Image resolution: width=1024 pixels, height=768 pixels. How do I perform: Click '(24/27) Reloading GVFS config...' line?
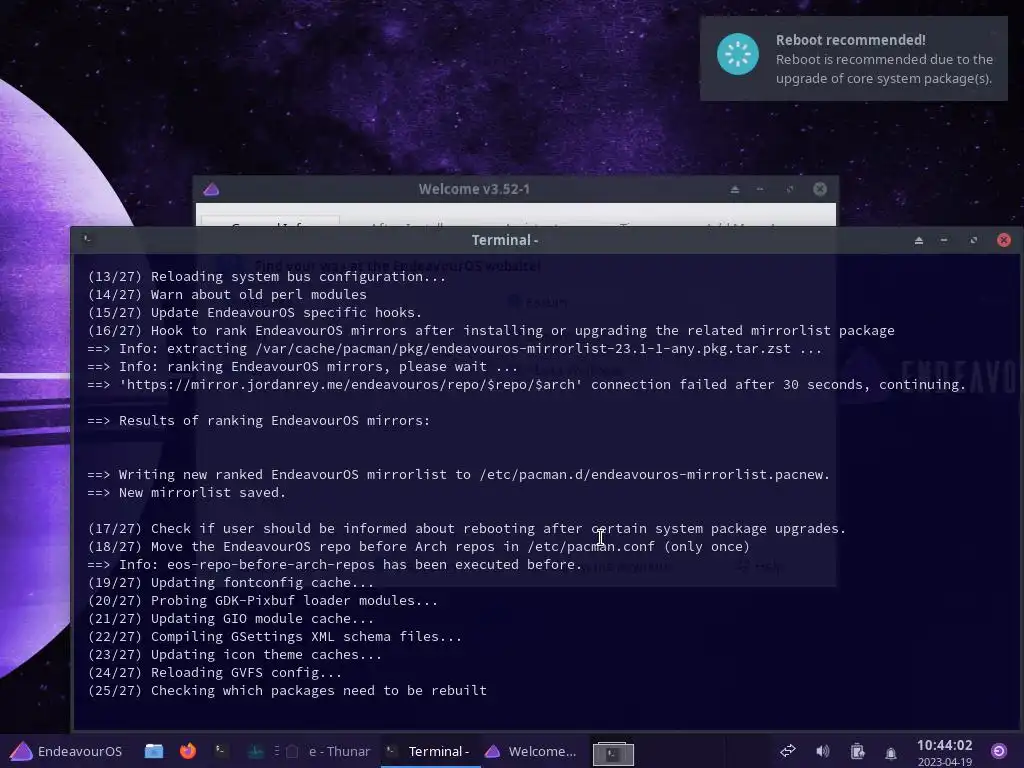[x=215, y=673]
